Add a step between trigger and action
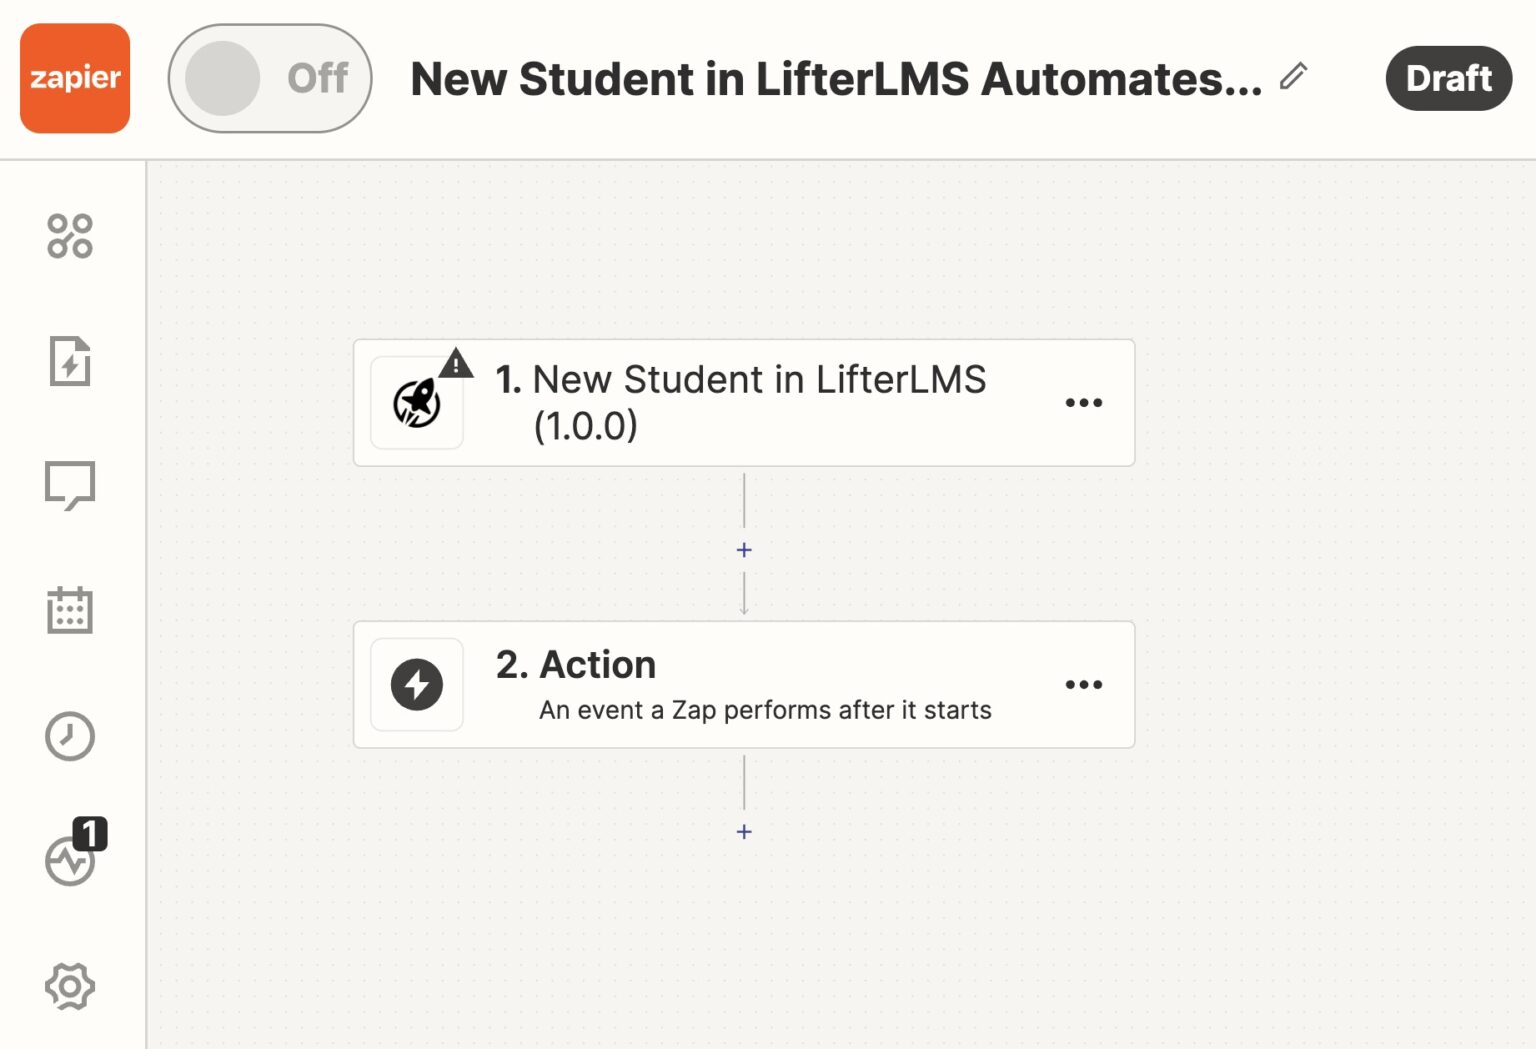The image size is (1536, 1049). coord(743,549)
